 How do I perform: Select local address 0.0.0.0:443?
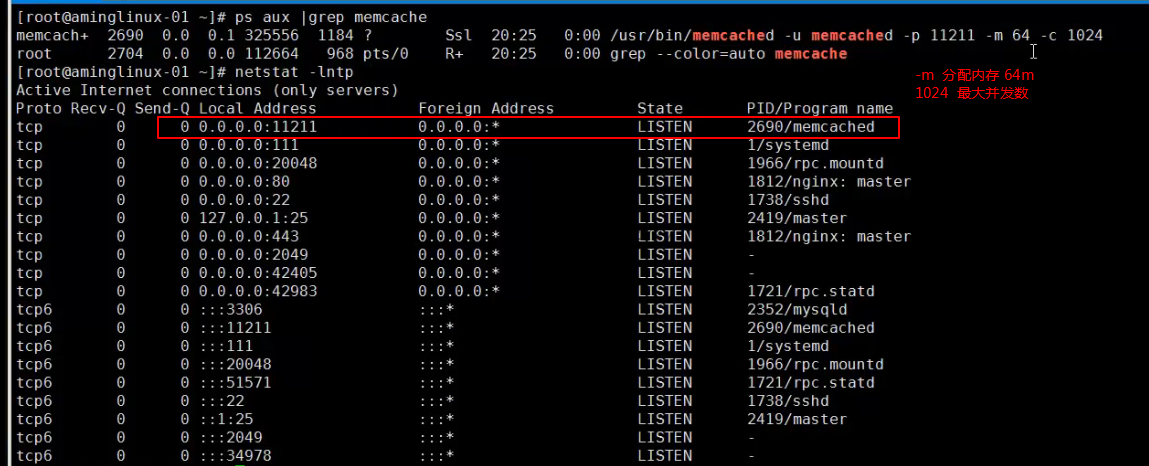click(x=248, y=237)
